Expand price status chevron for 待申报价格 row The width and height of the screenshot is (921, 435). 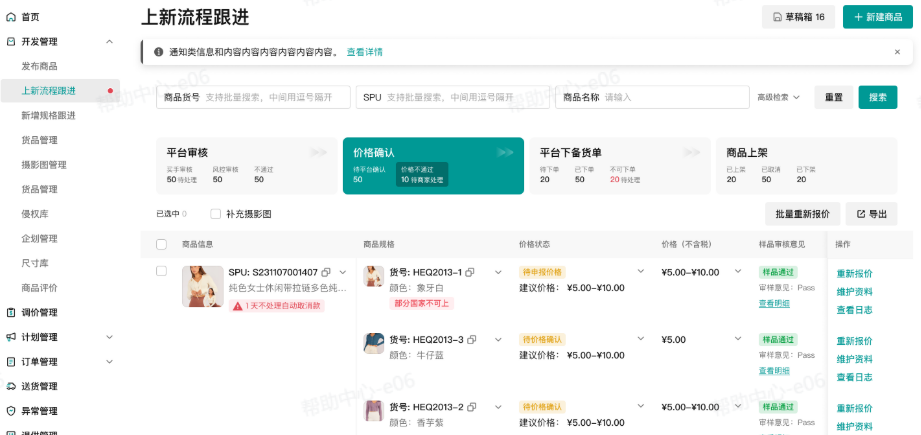coord(641,272)
